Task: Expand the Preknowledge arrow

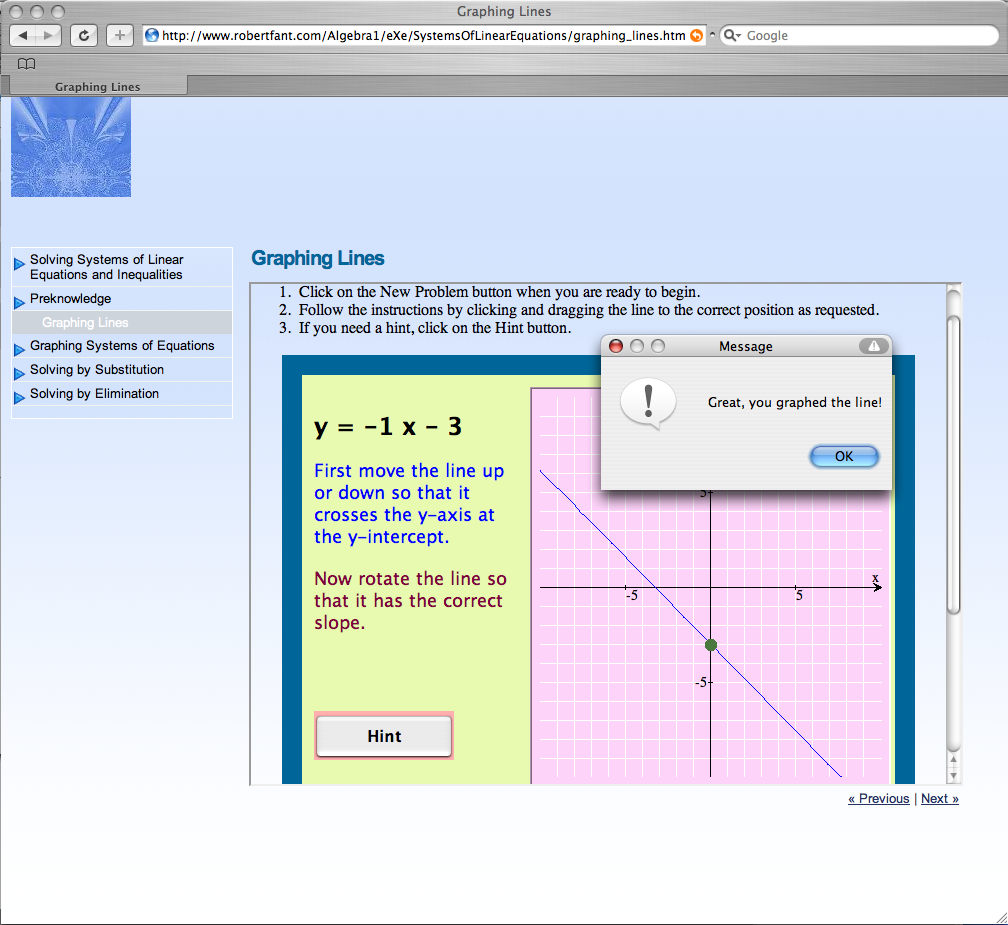Action: pyautogui.click(x=19, y=302)
